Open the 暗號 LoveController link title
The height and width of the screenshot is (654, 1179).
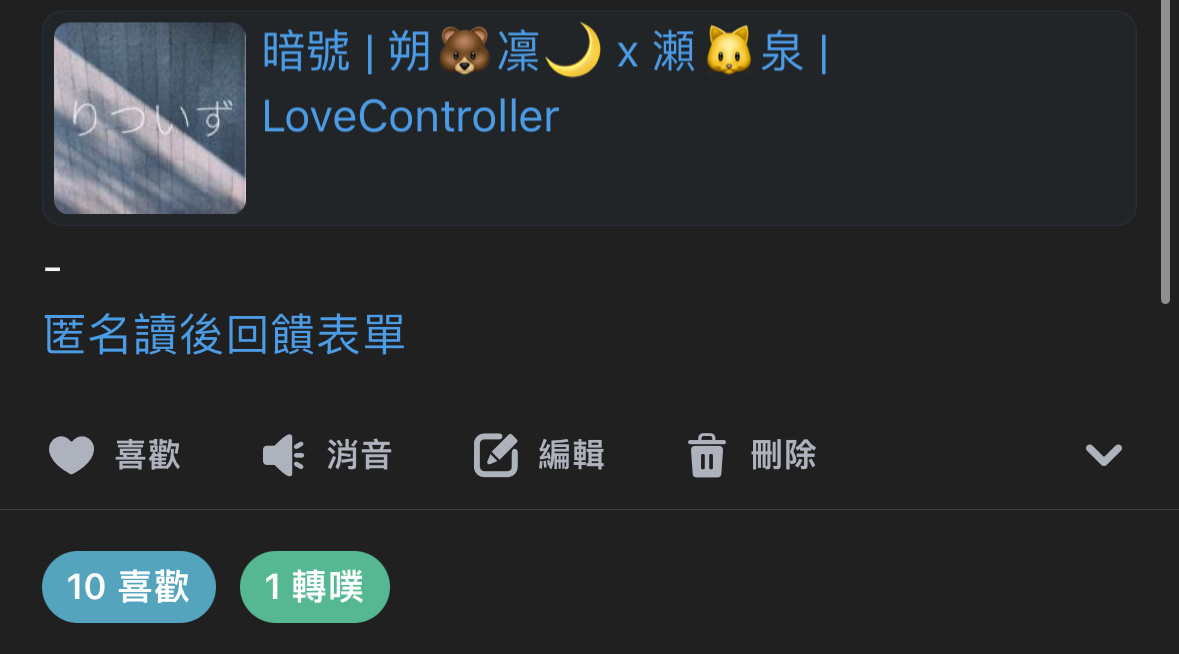pos(545,83)
